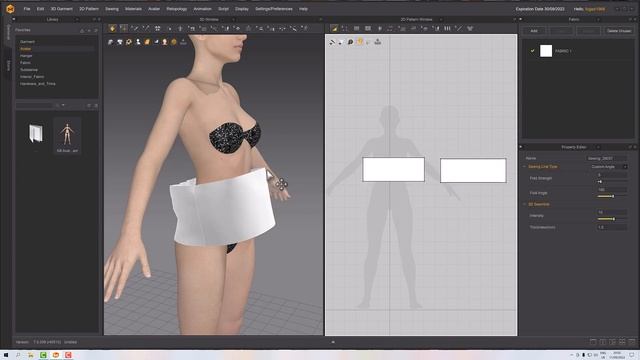This screenshot has height=360, width=640.
Task: Click the Delete Unused button
Action: 619,31
